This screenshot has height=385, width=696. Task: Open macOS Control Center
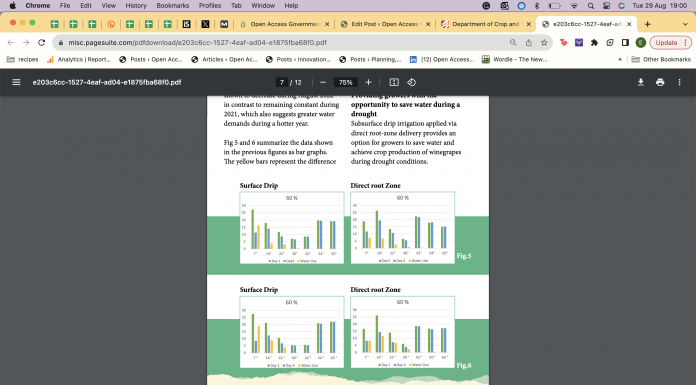[606, 5]
